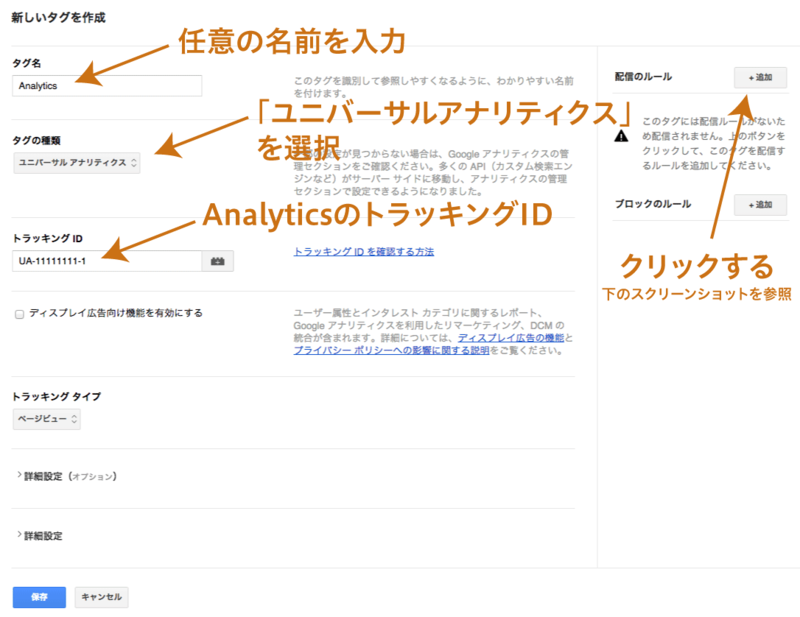The height and width of the screenshot is (617, 800).
Task: Click the blue 保存 button
Action: point(39,597)
